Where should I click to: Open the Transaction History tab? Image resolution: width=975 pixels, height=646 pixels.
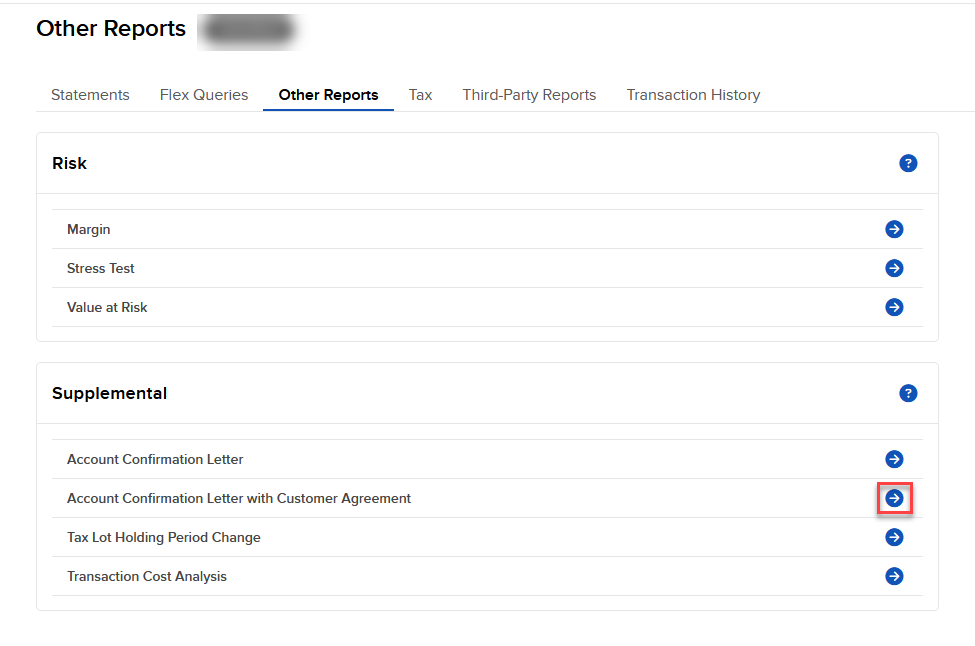tap(693, 94)
